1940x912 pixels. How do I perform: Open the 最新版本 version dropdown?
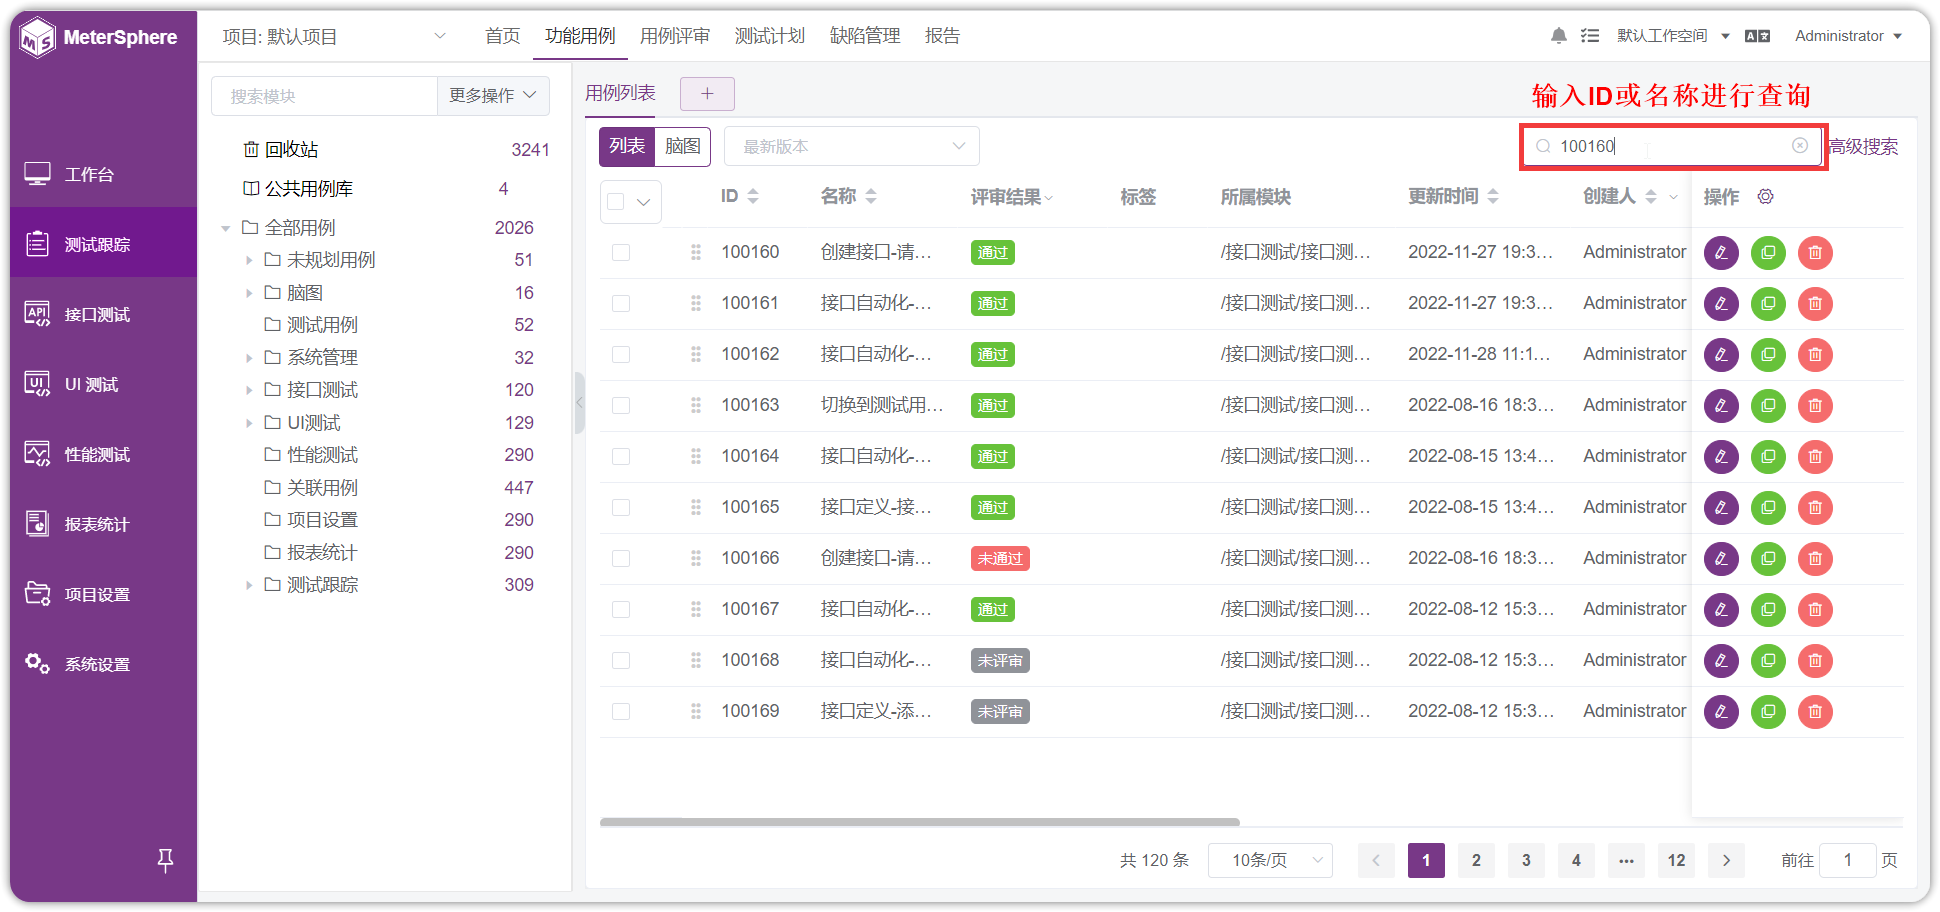(x=852, y=146)
